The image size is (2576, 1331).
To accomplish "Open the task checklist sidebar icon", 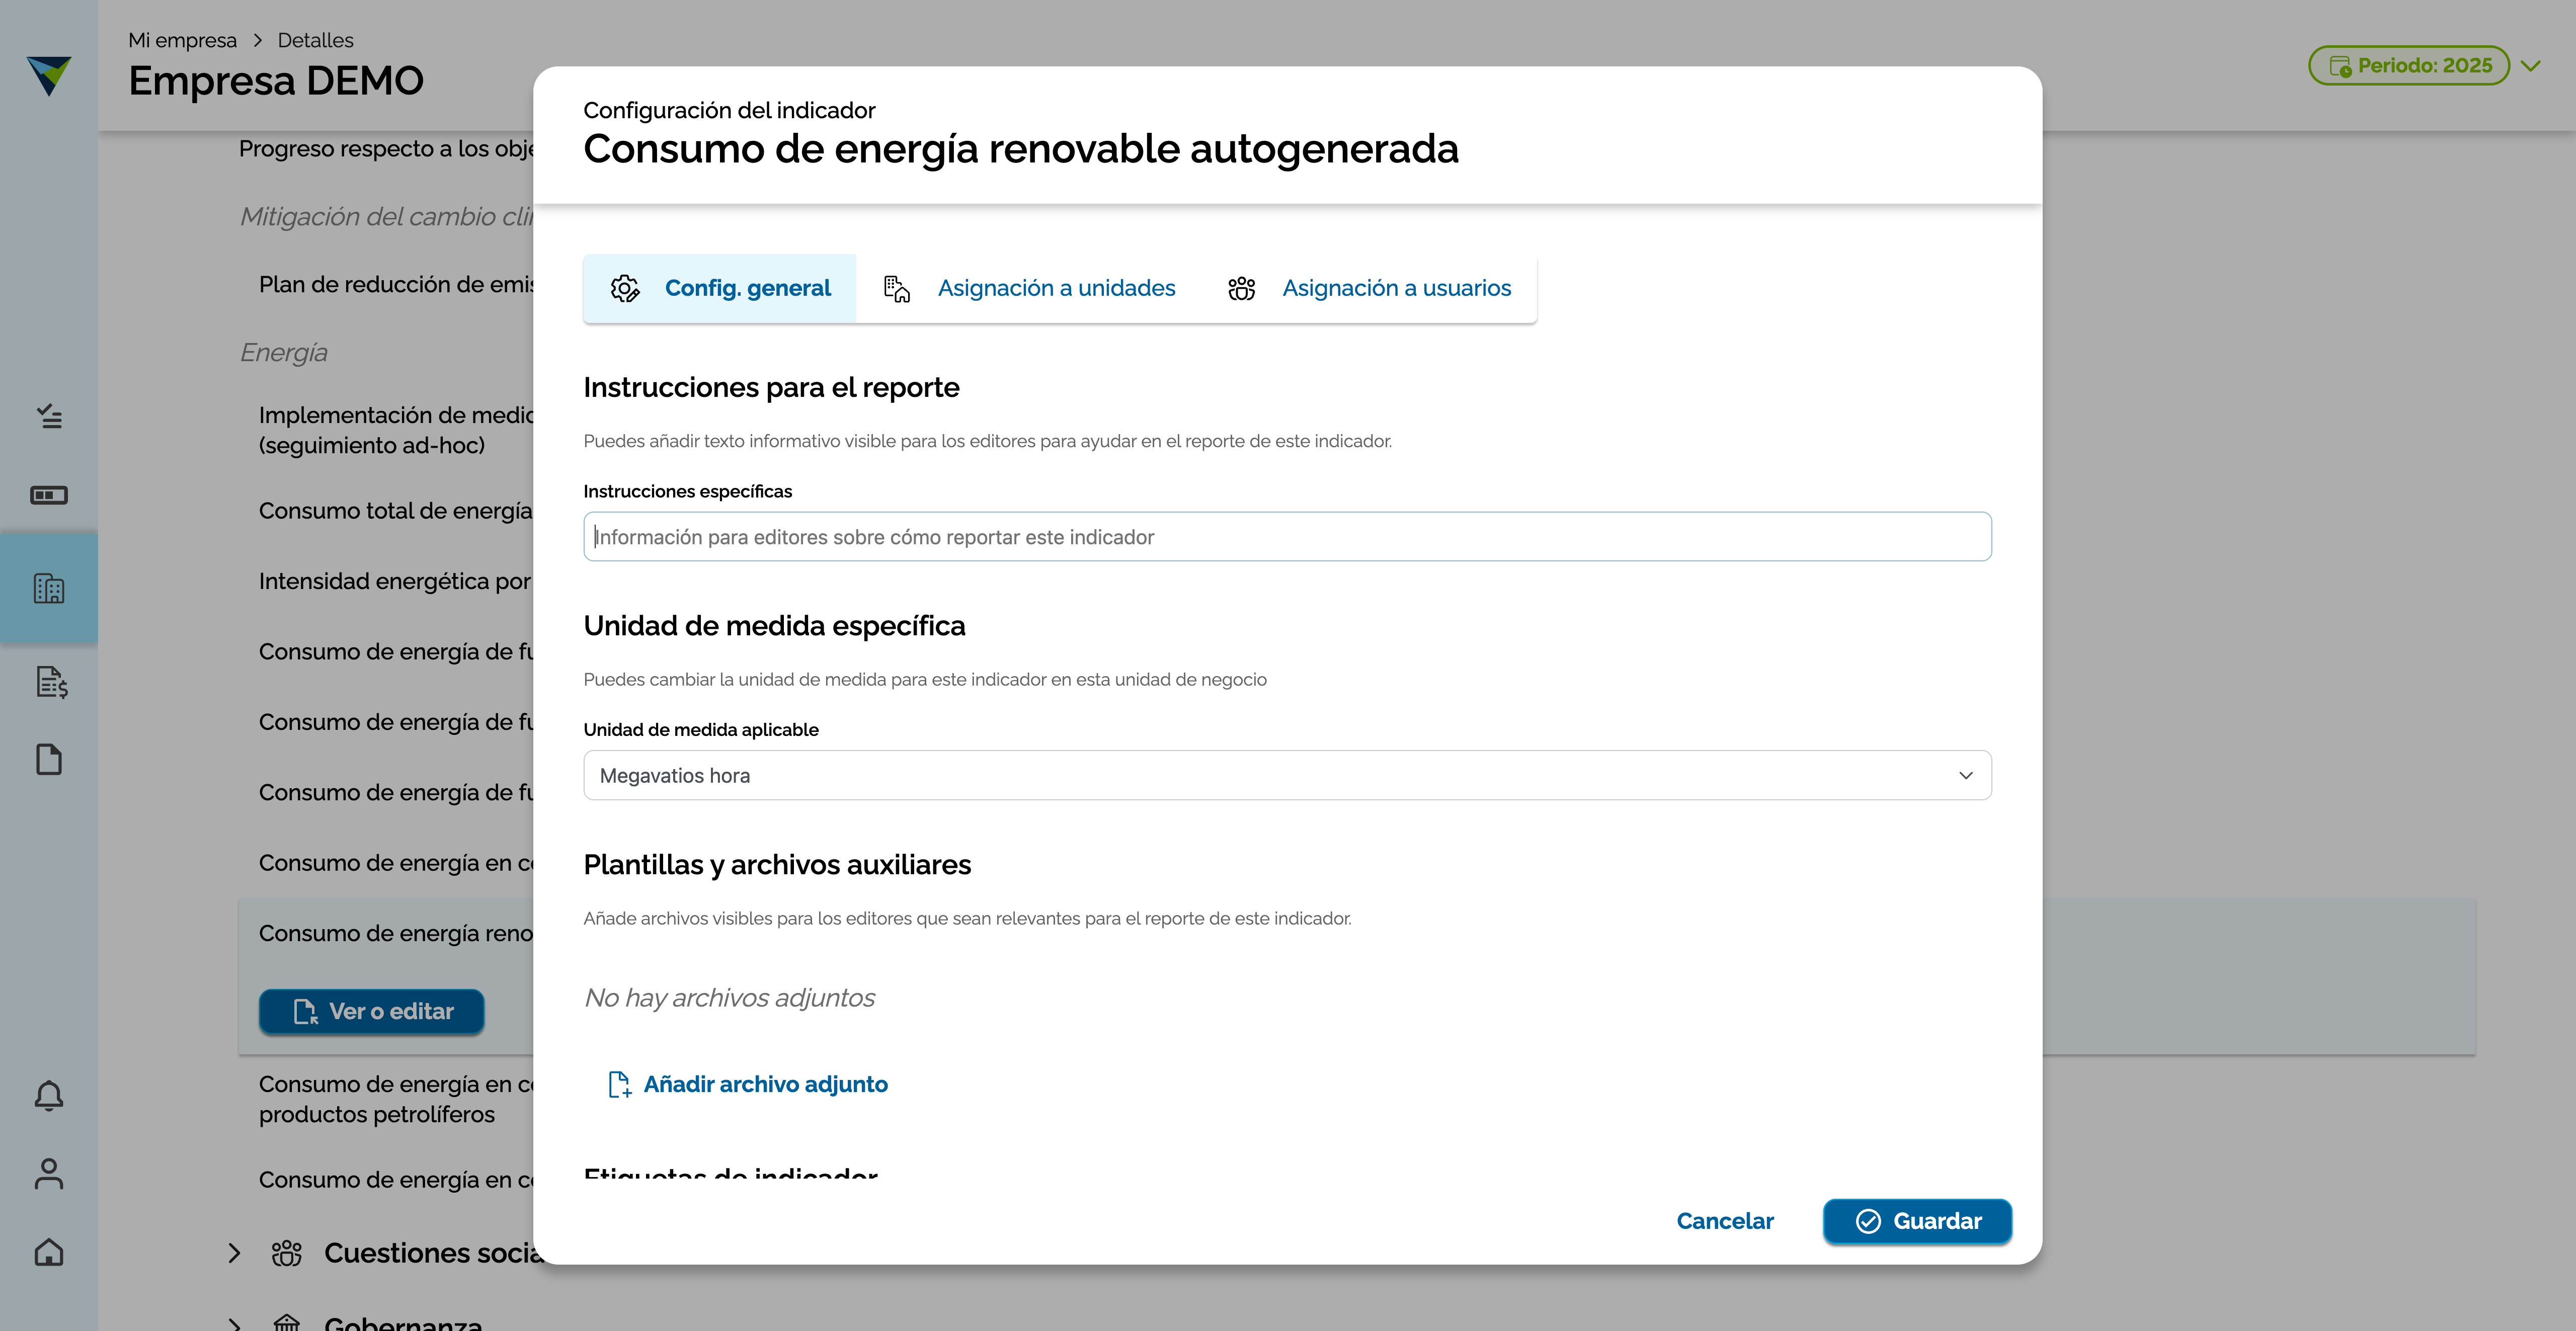I will (49, 416).
